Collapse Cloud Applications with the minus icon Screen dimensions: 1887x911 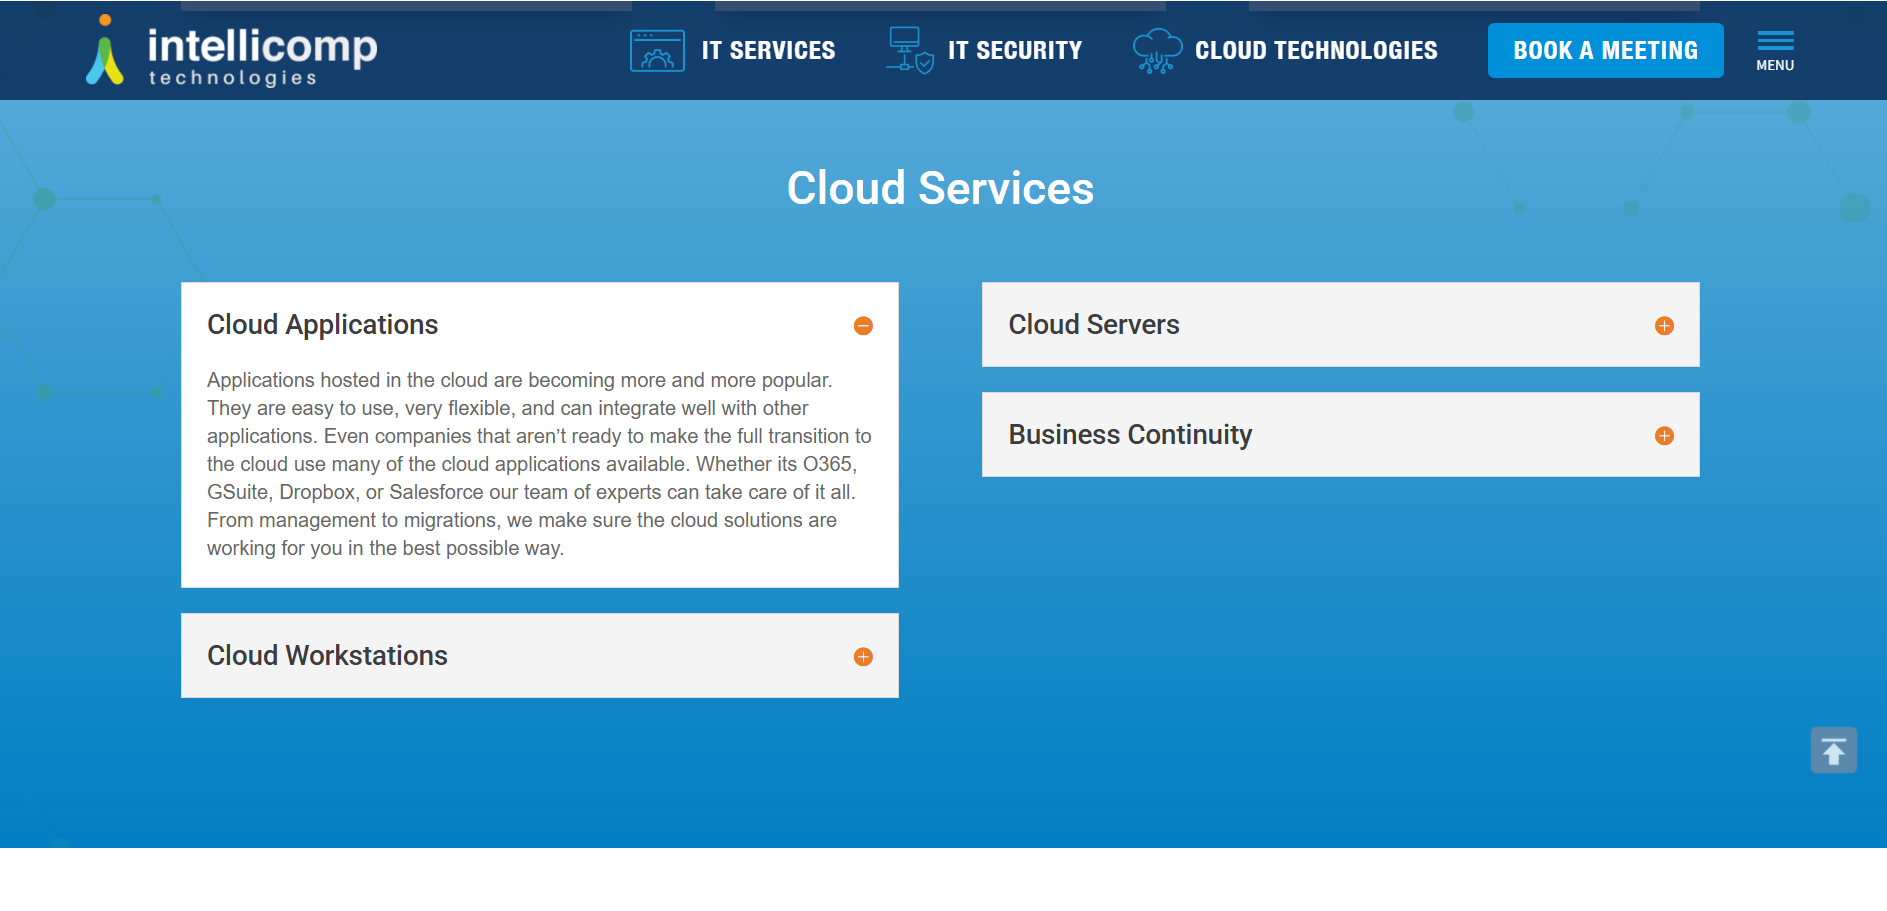coord(863,326)
